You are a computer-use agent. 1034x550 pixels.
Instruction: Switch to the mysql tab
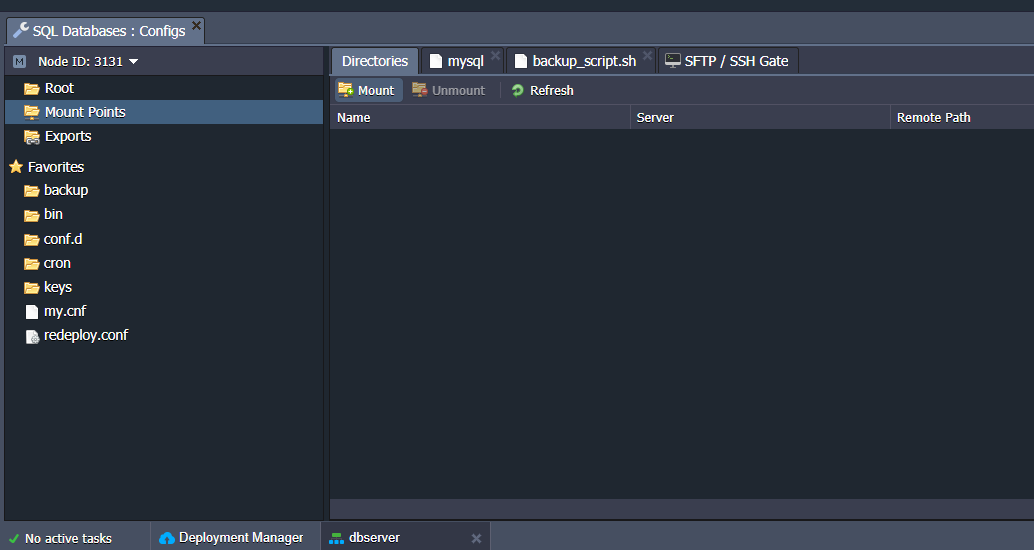point(464,61)
